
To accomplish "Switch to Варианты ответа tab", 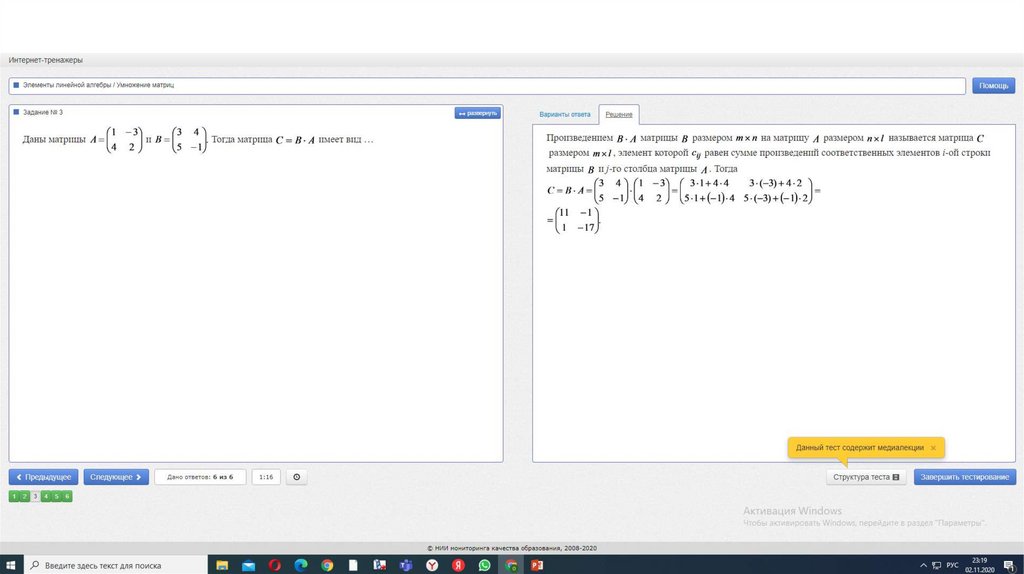I will [x=565, y=114].
